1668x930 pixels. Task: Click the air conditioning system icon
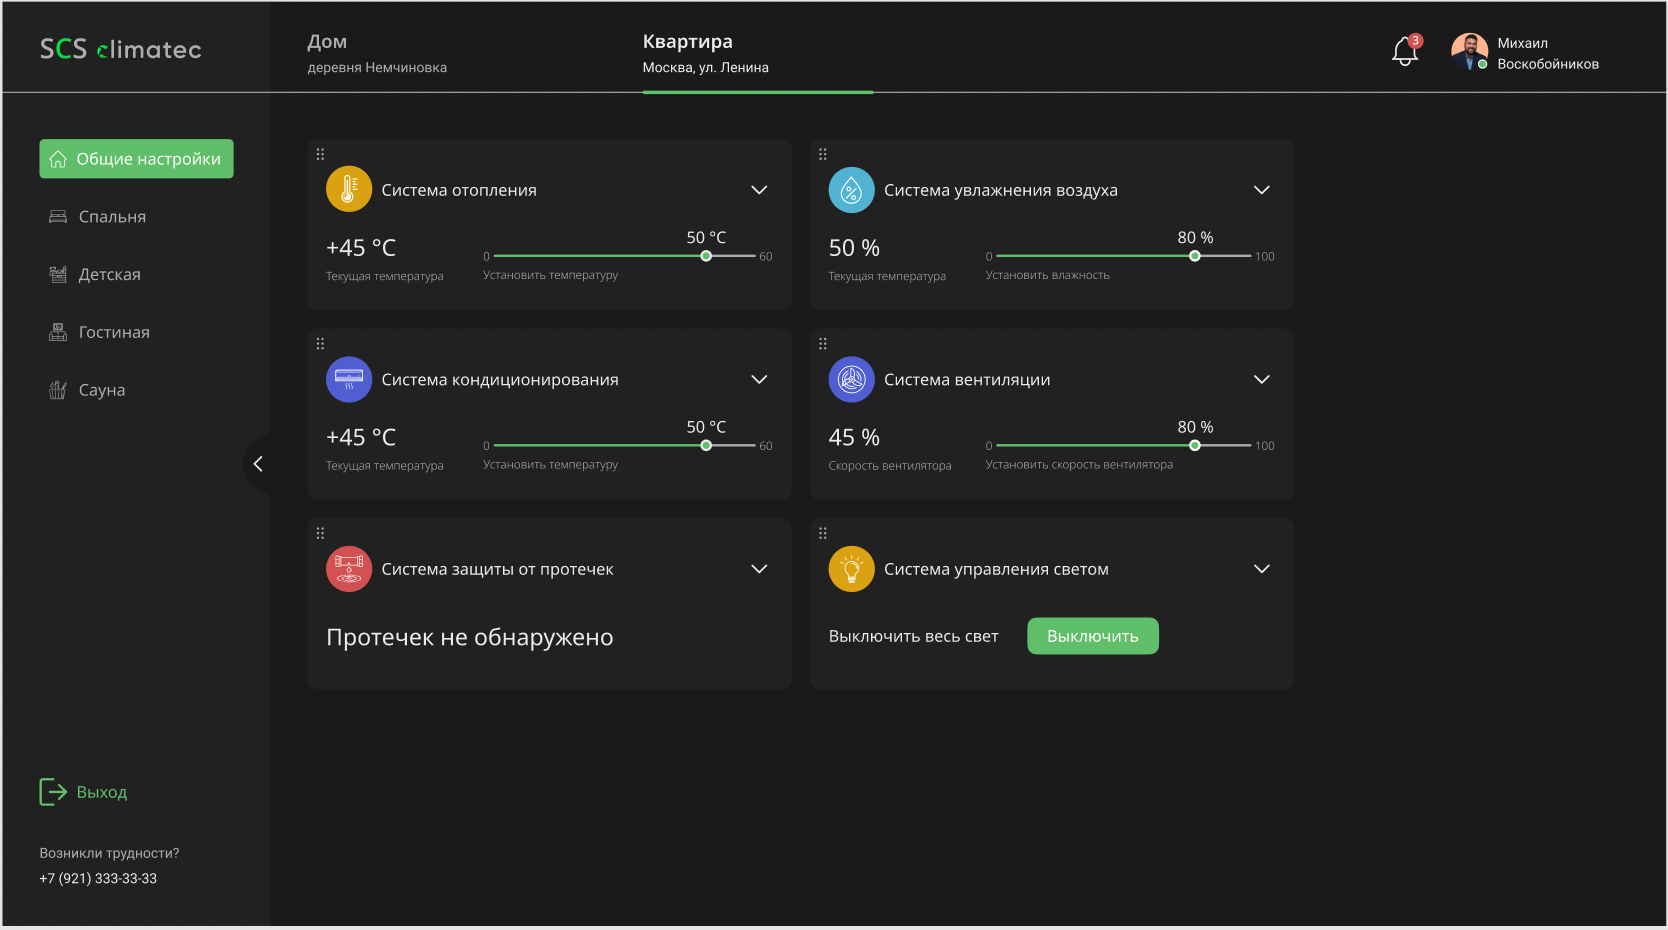point(349,379)
